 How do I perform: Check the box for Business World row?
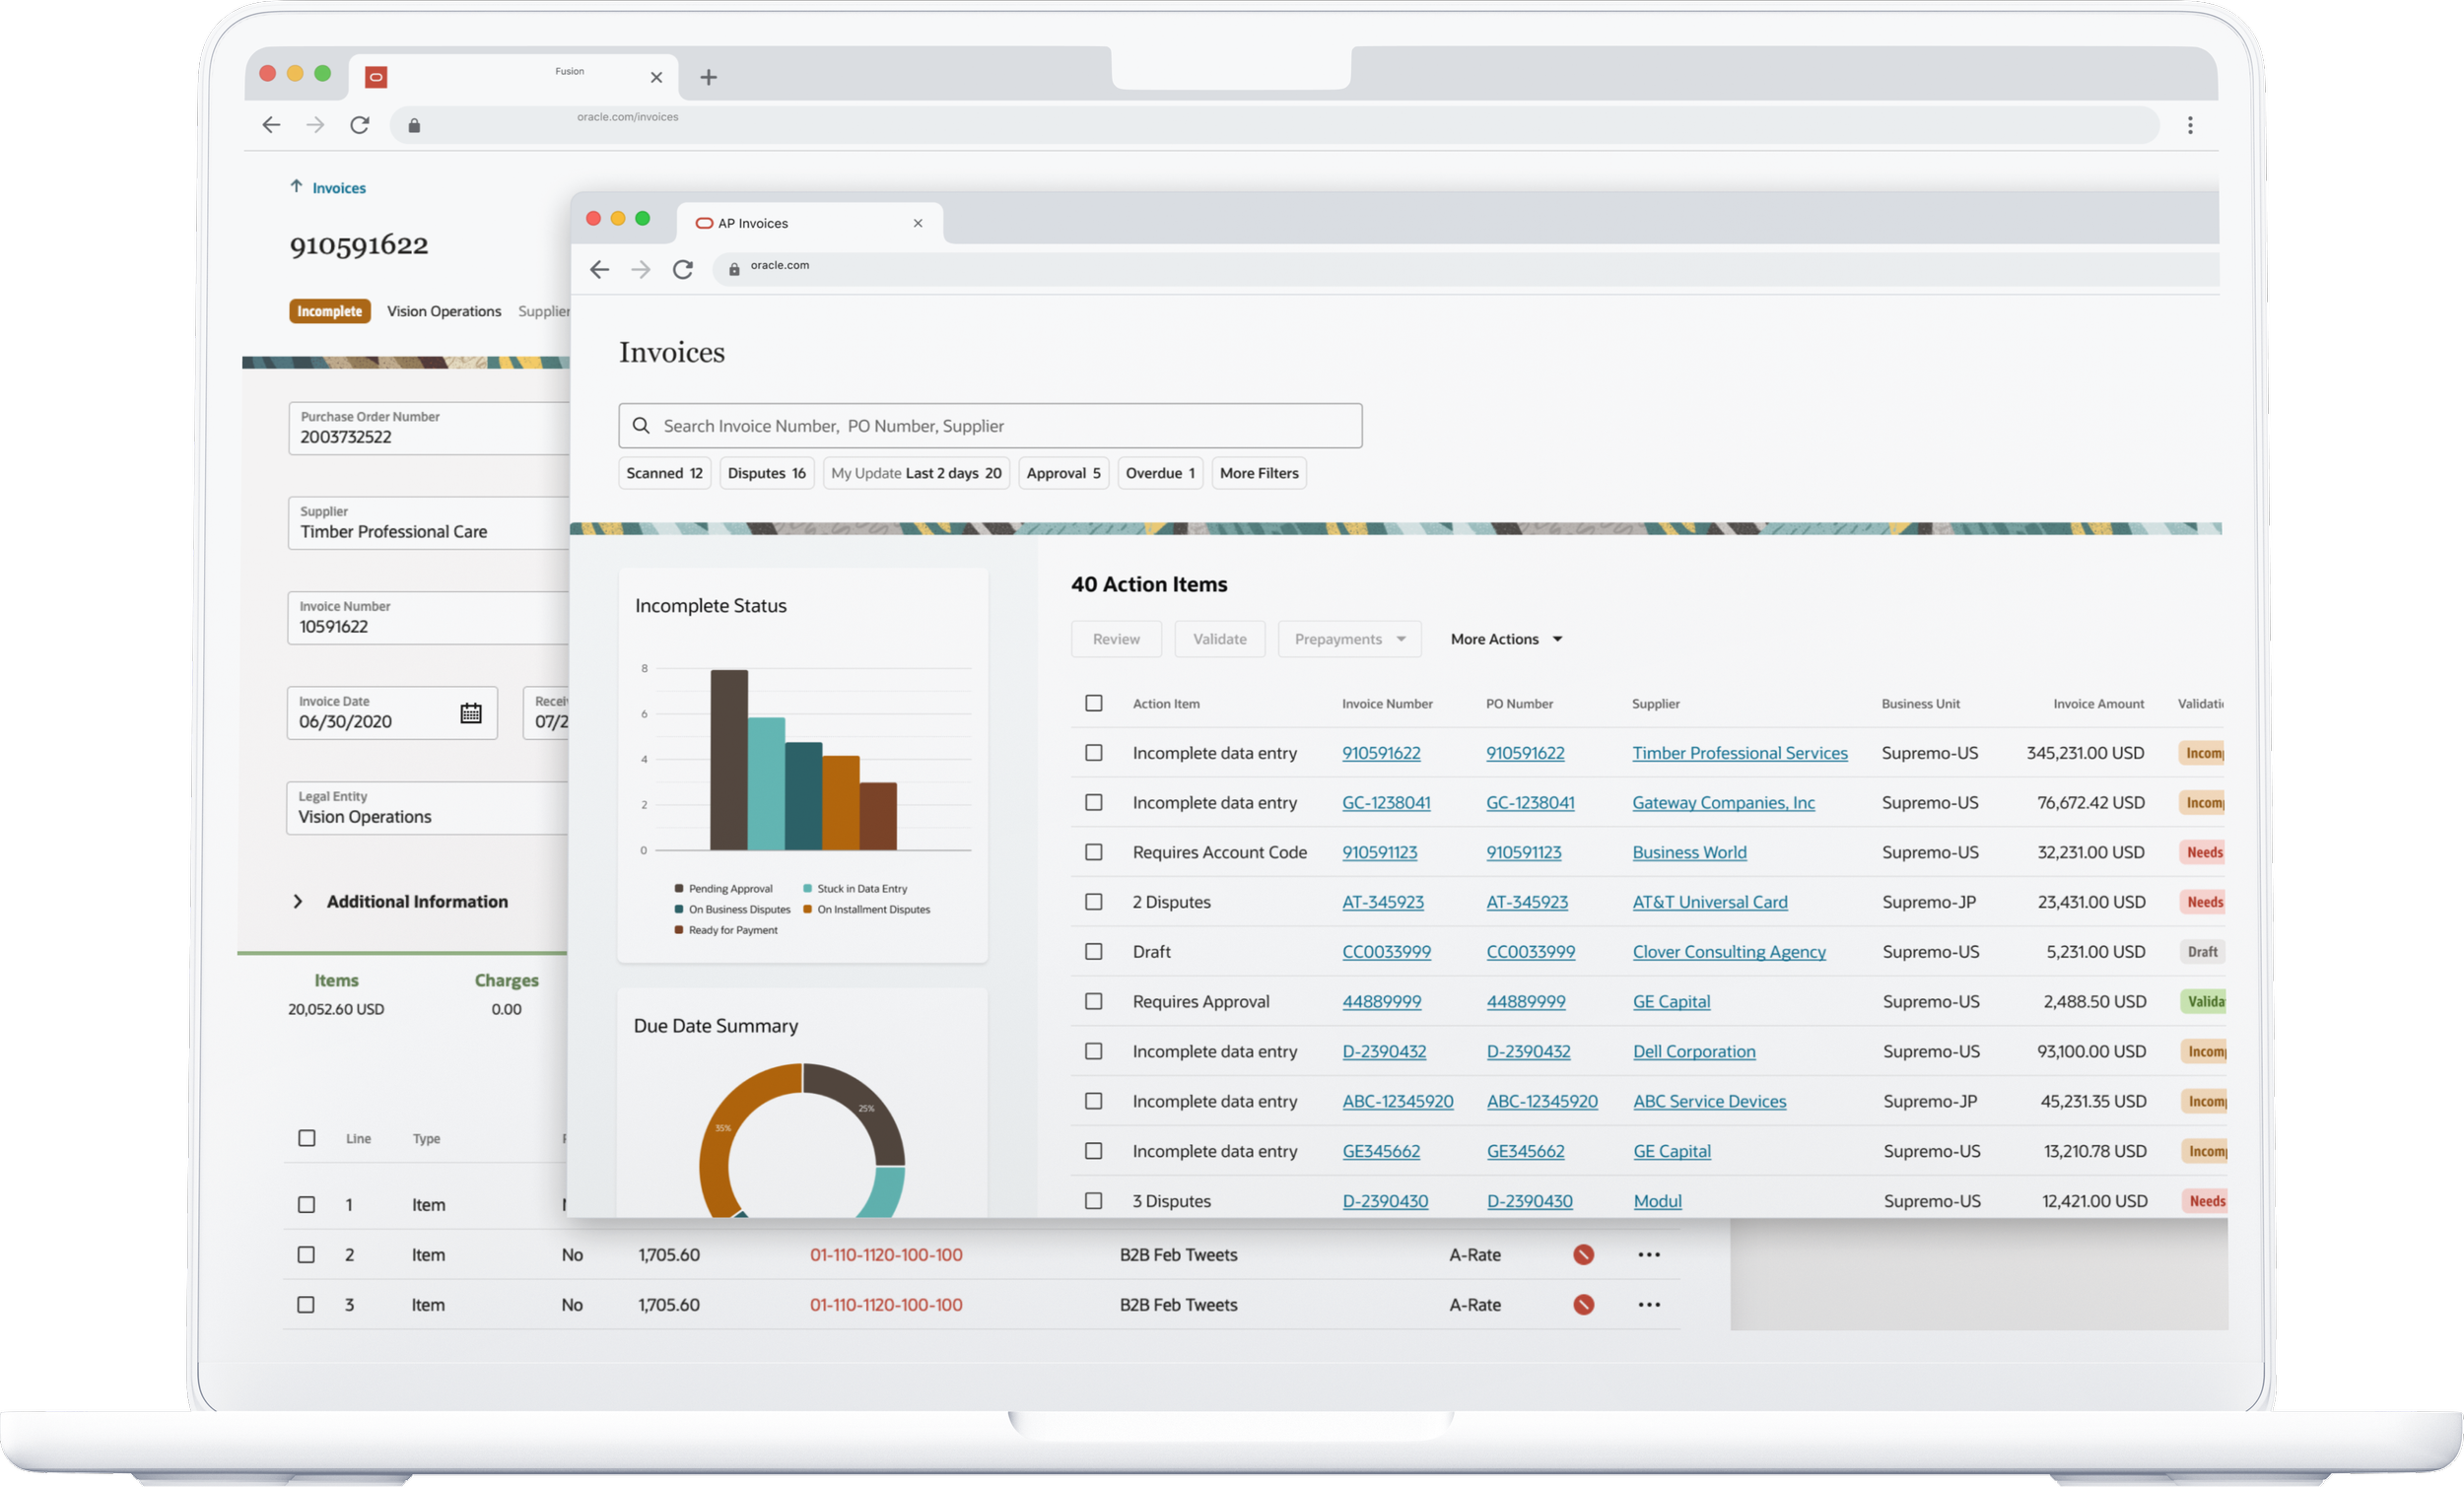(1094, 852)
